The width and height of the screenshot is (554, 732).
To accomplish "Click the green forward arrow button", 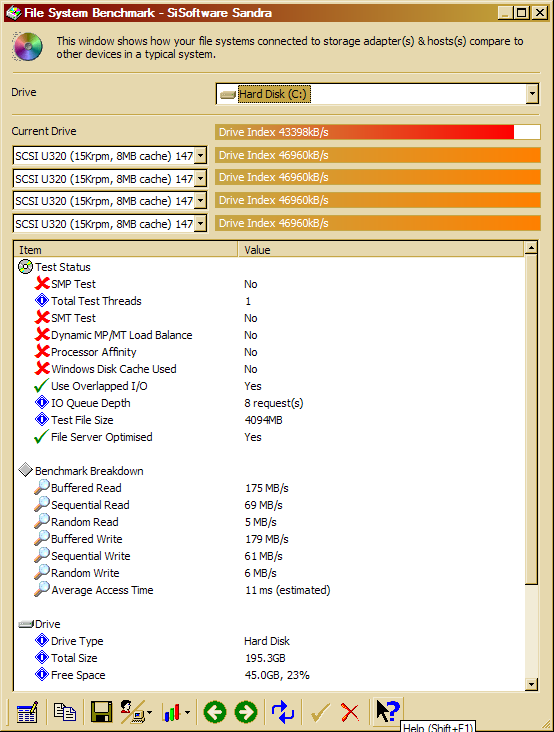I will 245,712.
